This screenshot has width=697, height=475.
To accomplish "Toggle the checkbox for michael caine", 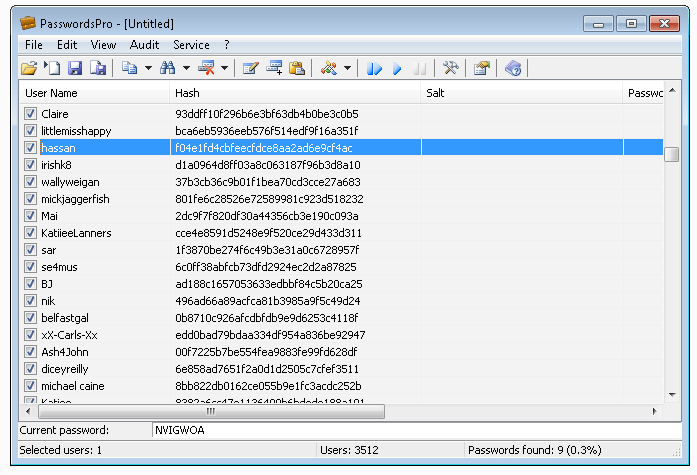I will pyautogui.click(x=30, y=386).
